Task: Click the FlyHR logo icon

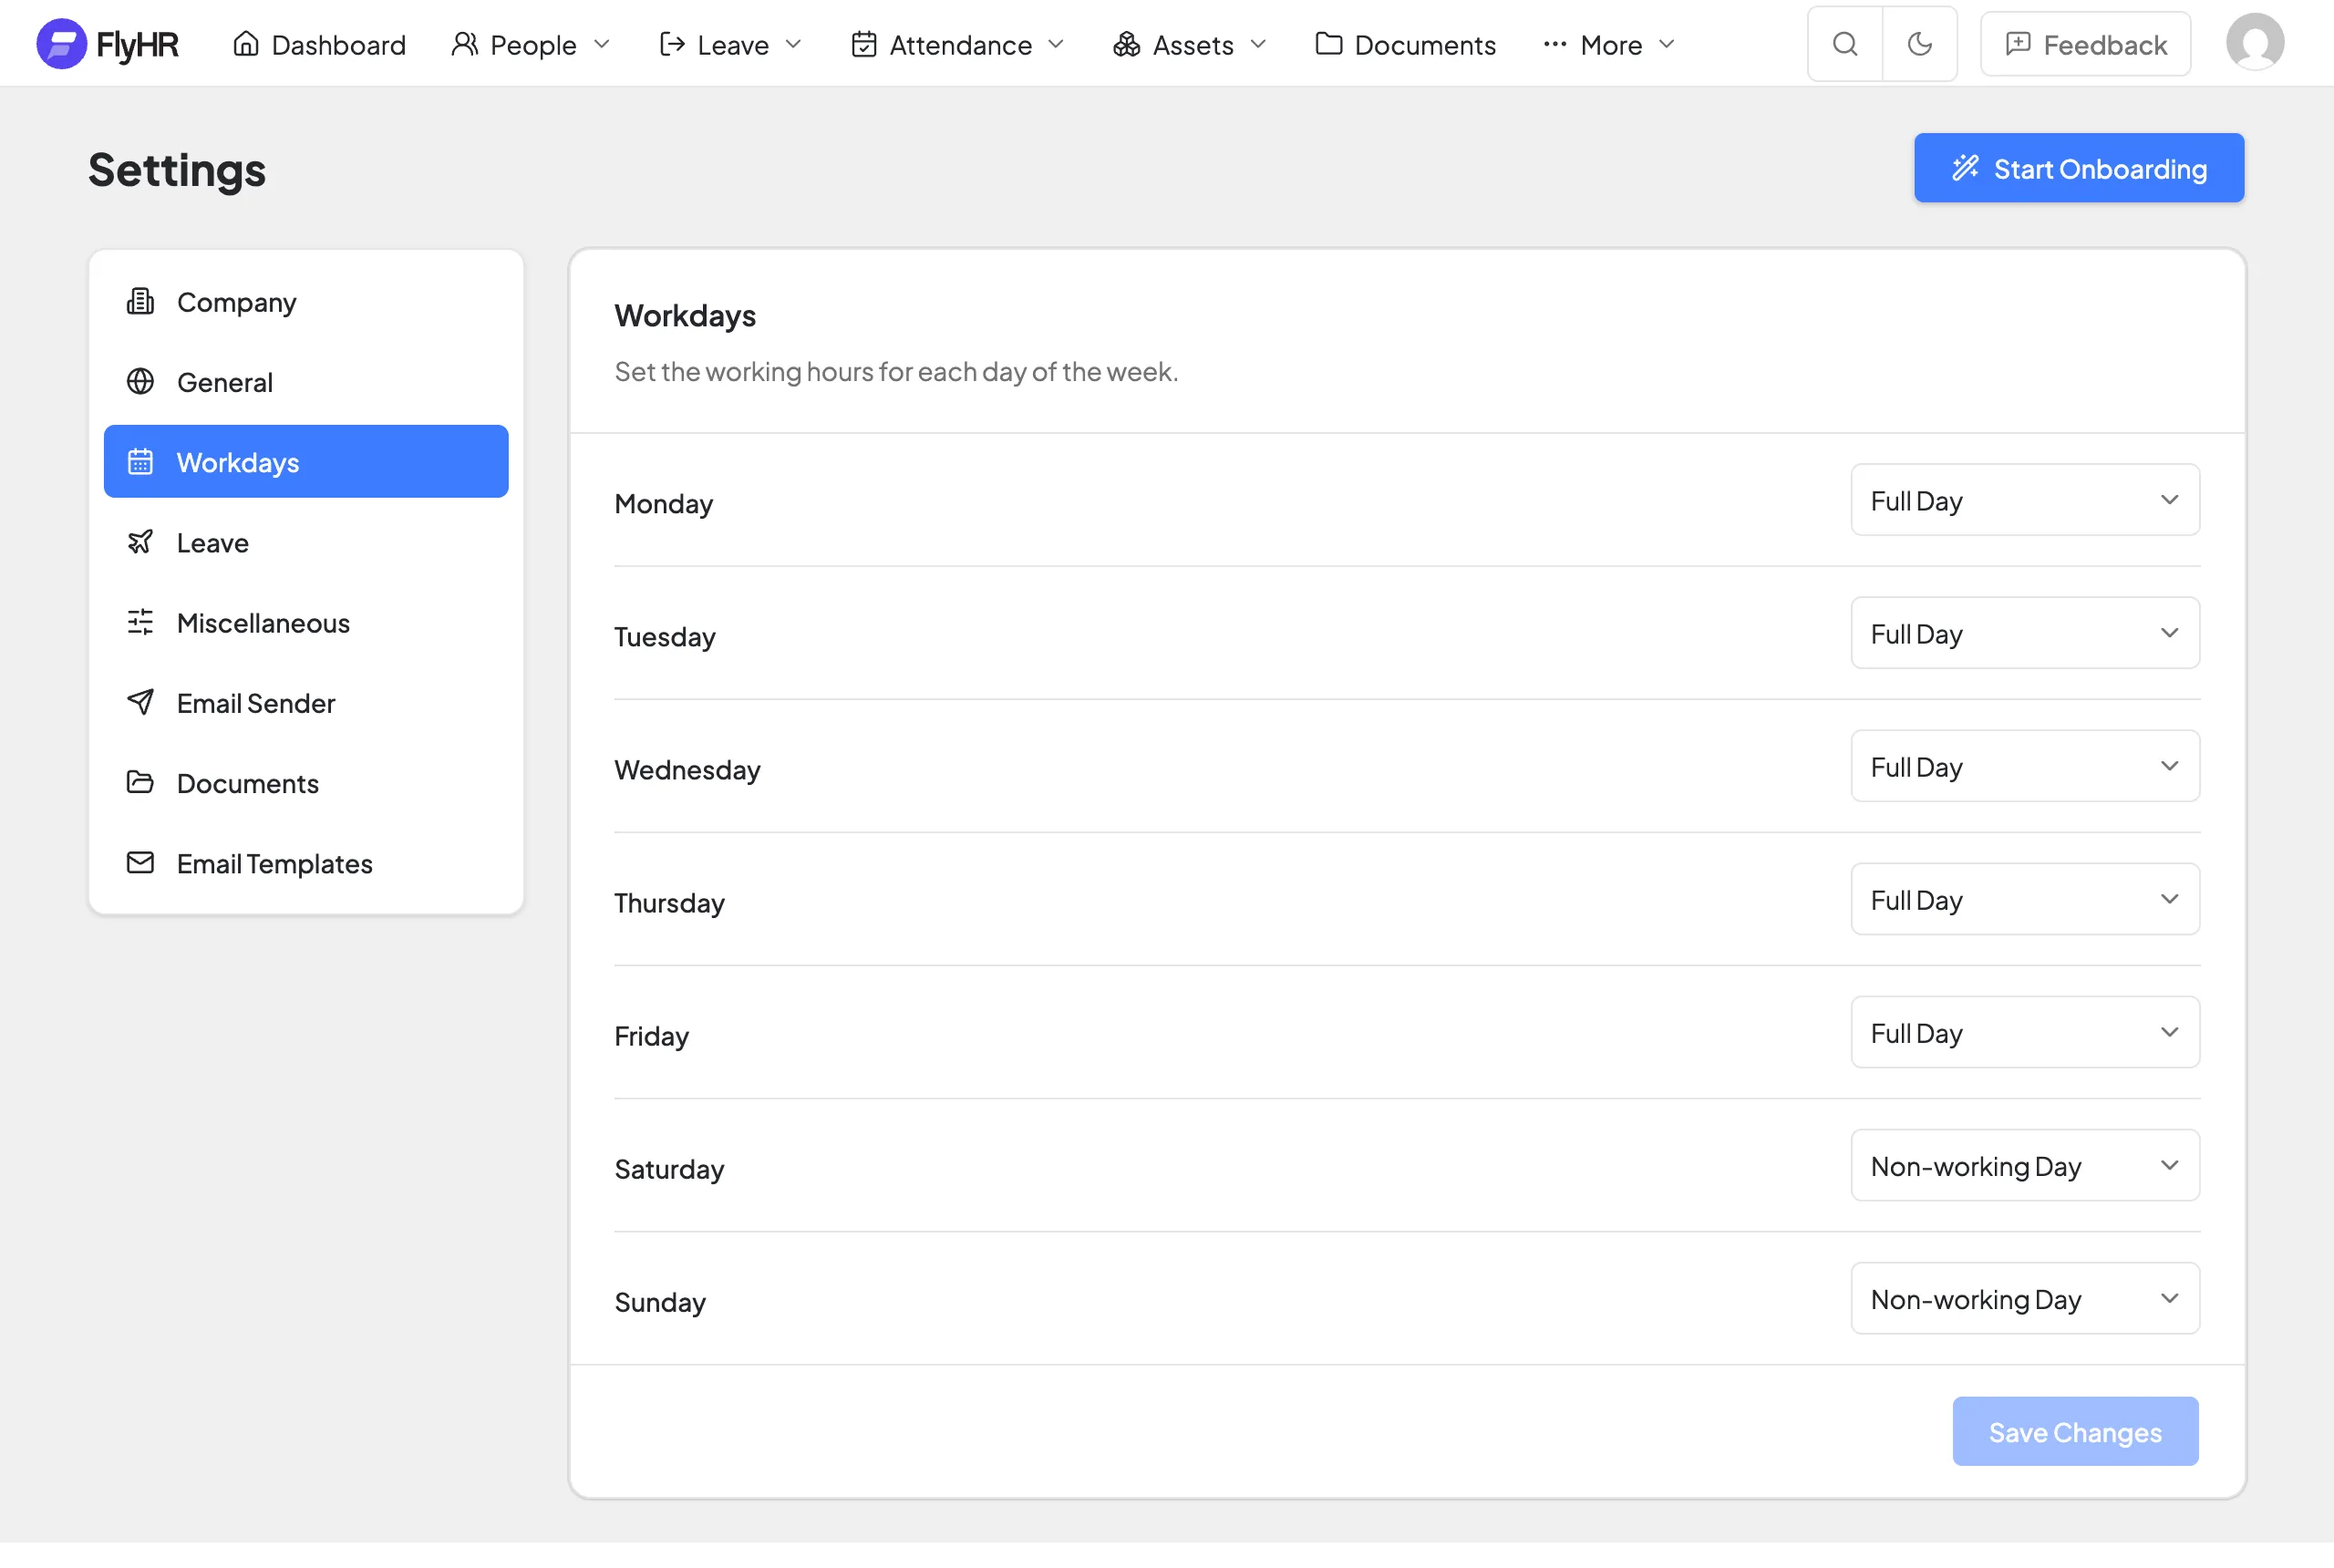Action: click(61, 44)
